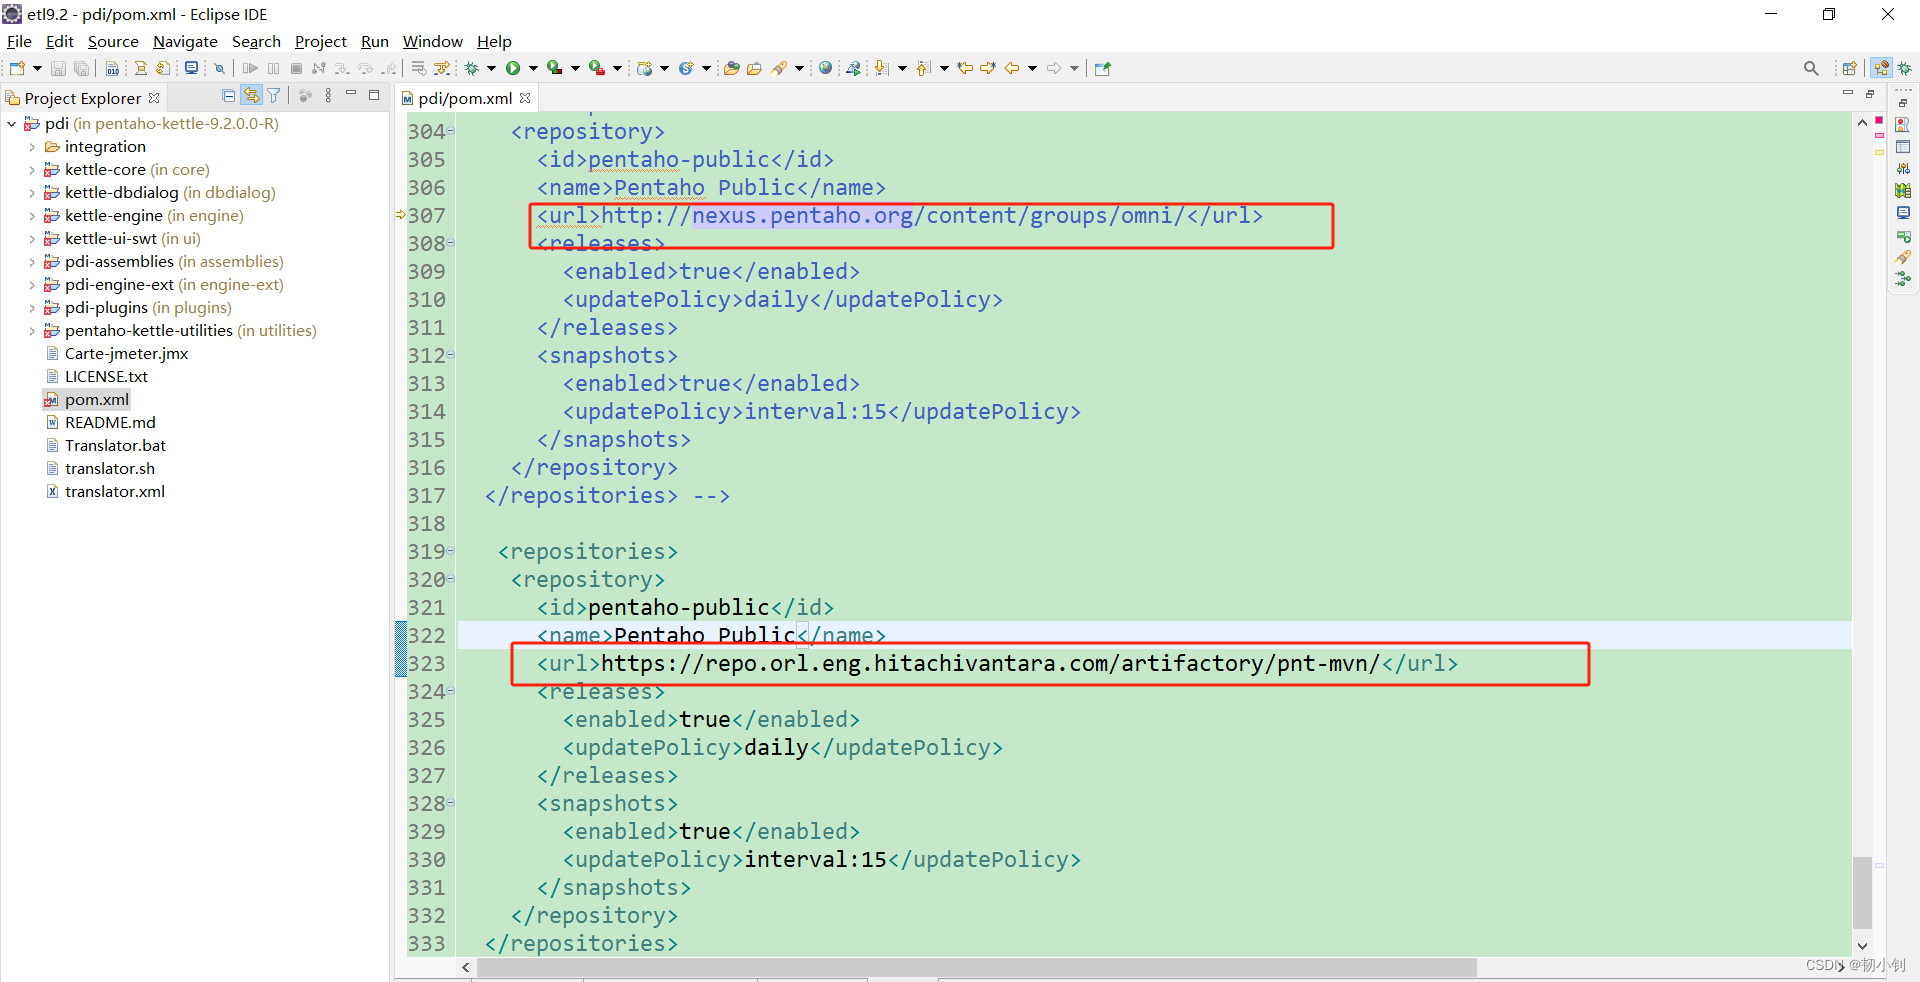
Task: Toggle Skip All Breakpoints icon
Action: pyautogui.click(x=219, y=68)
